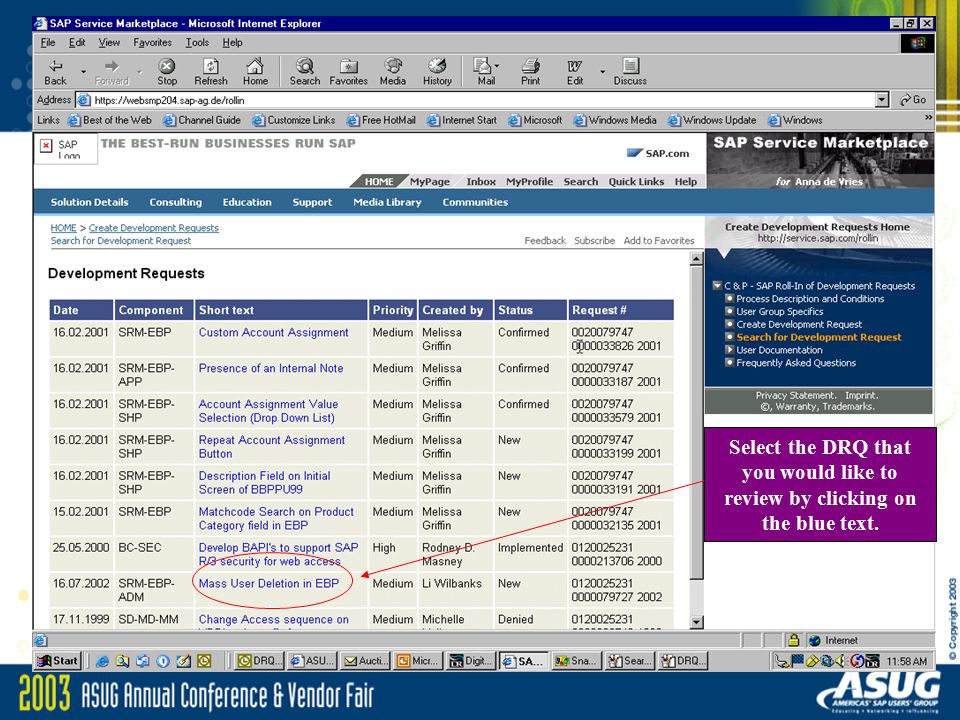
Task: Open the File menu
Action: click(x=48, y=42)
